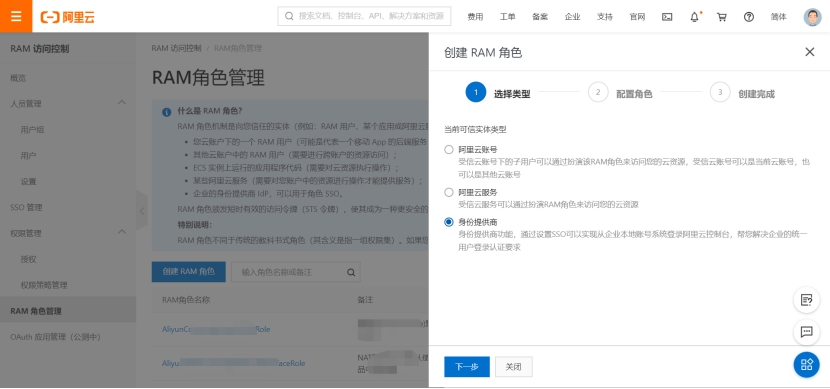Open the orange hamburger menu
Screen dimensions: 830x389
pyautogui.click(x=16, y=16)
